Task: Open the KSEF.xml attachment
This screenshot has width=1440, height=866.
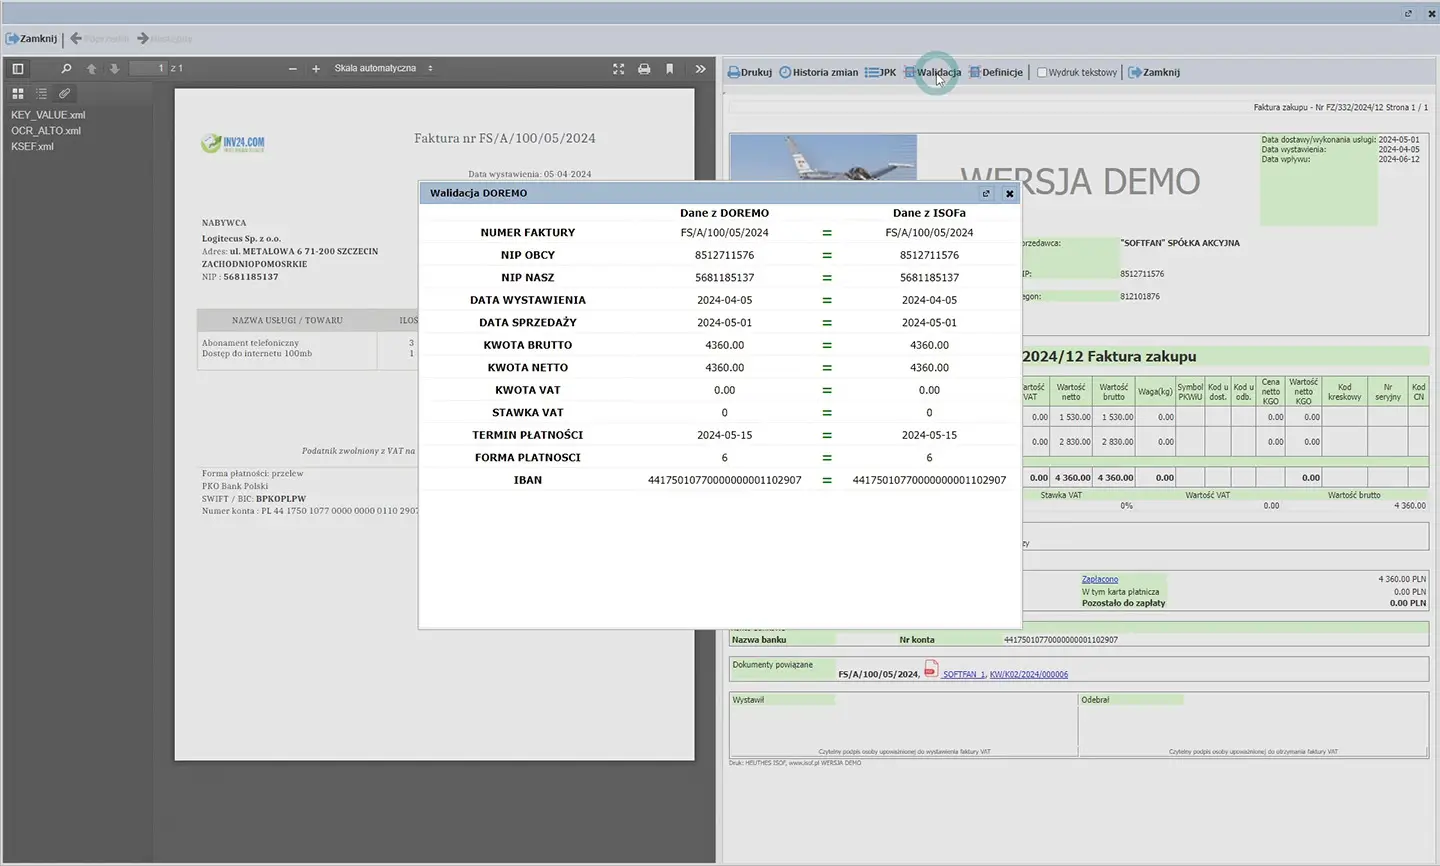Action: [32, 147]
